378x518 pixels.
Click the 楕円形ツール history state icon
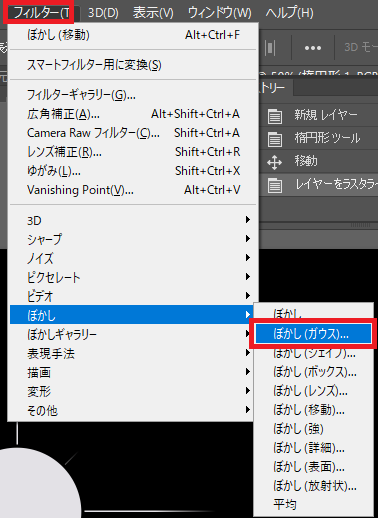(275, 139)
